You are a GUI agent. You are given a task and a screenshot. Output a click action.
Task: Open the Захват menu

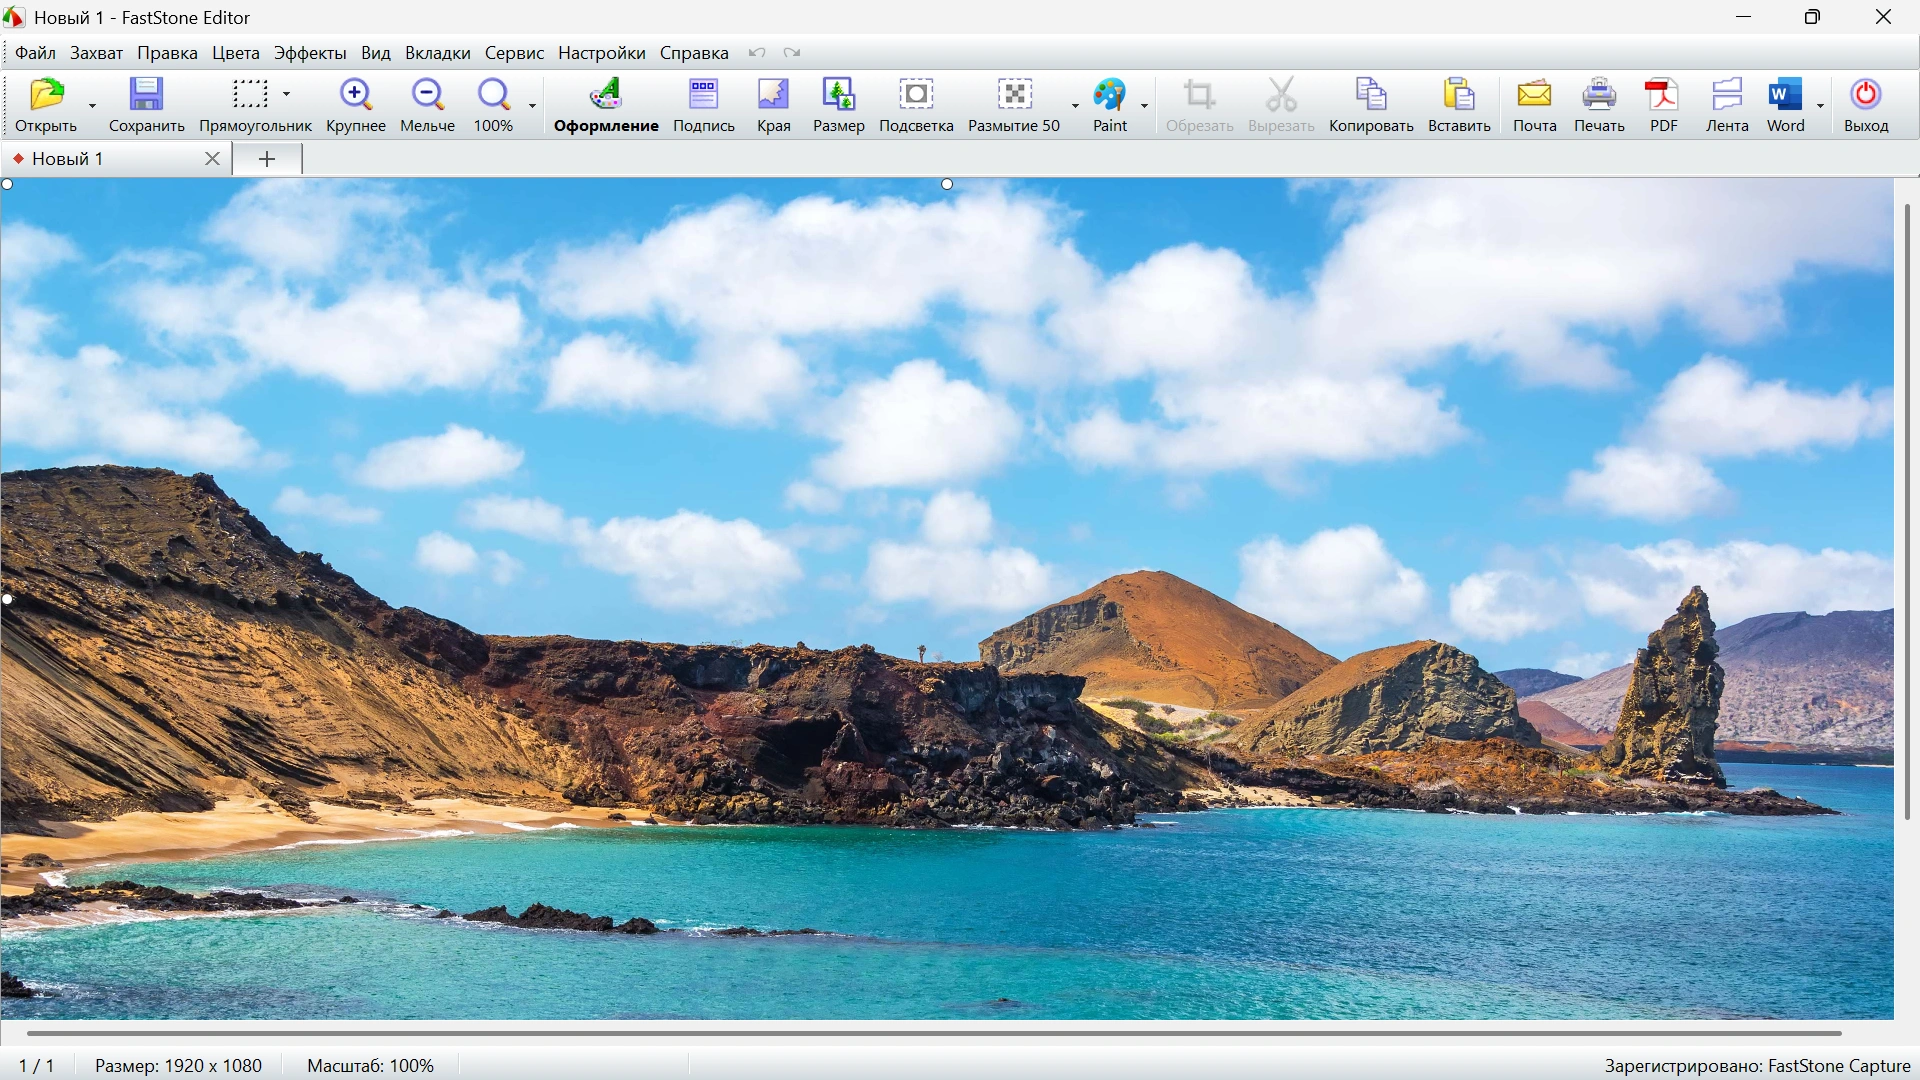click(x=96, y=53)
